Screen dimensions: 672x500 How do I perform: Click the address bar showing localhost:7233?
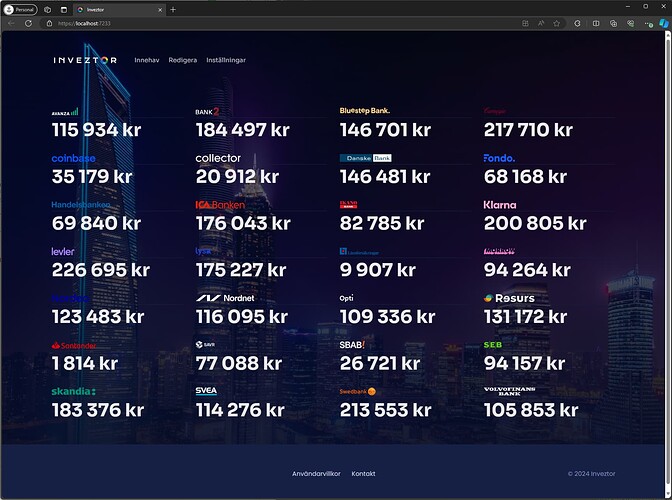click(283, 24)
